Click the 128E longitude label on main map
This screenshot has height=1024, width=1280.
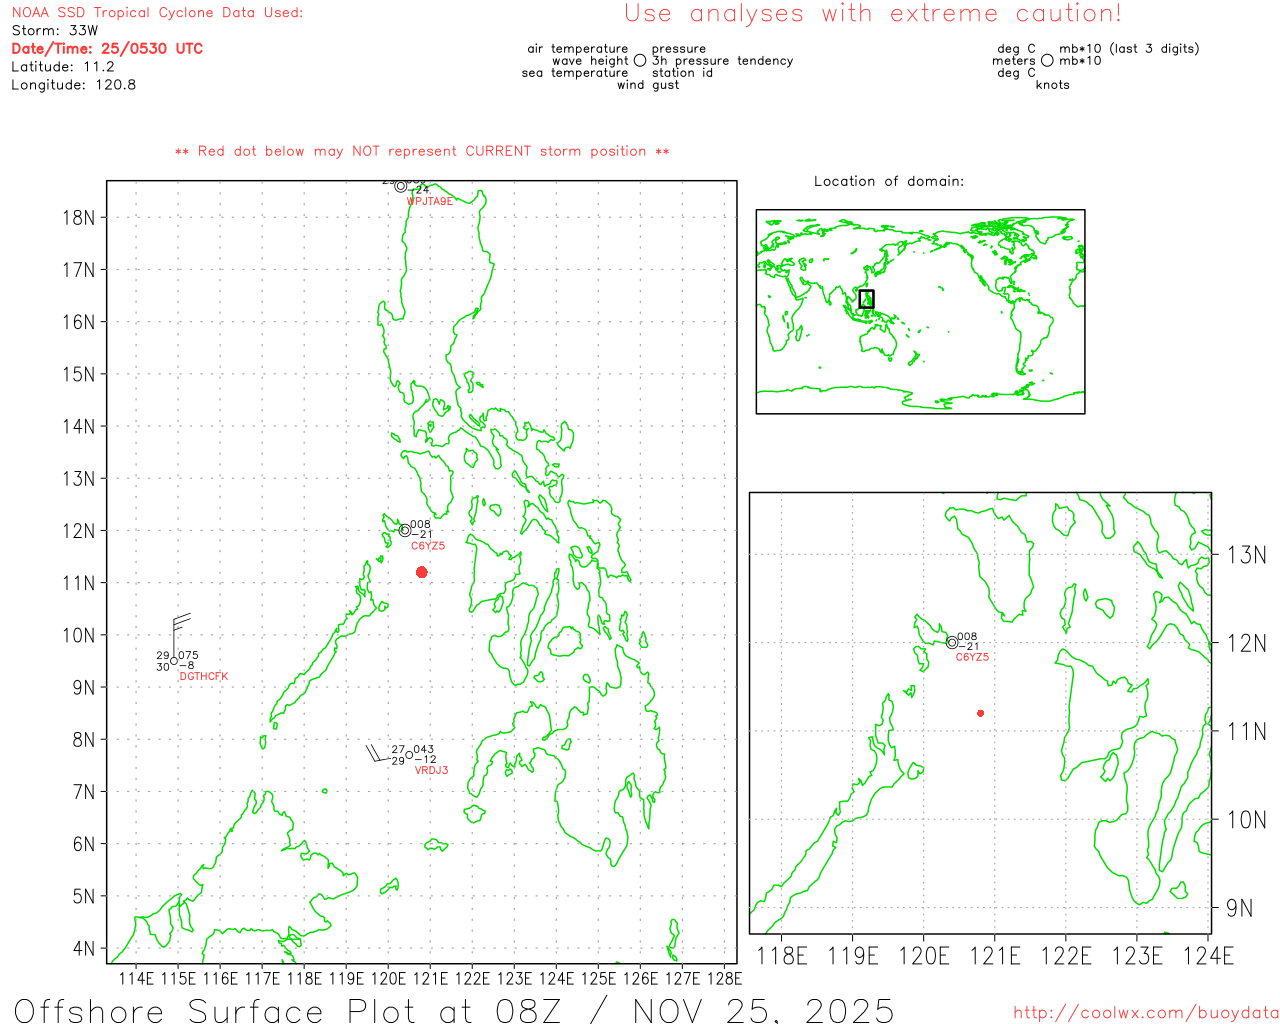(724, 978)
